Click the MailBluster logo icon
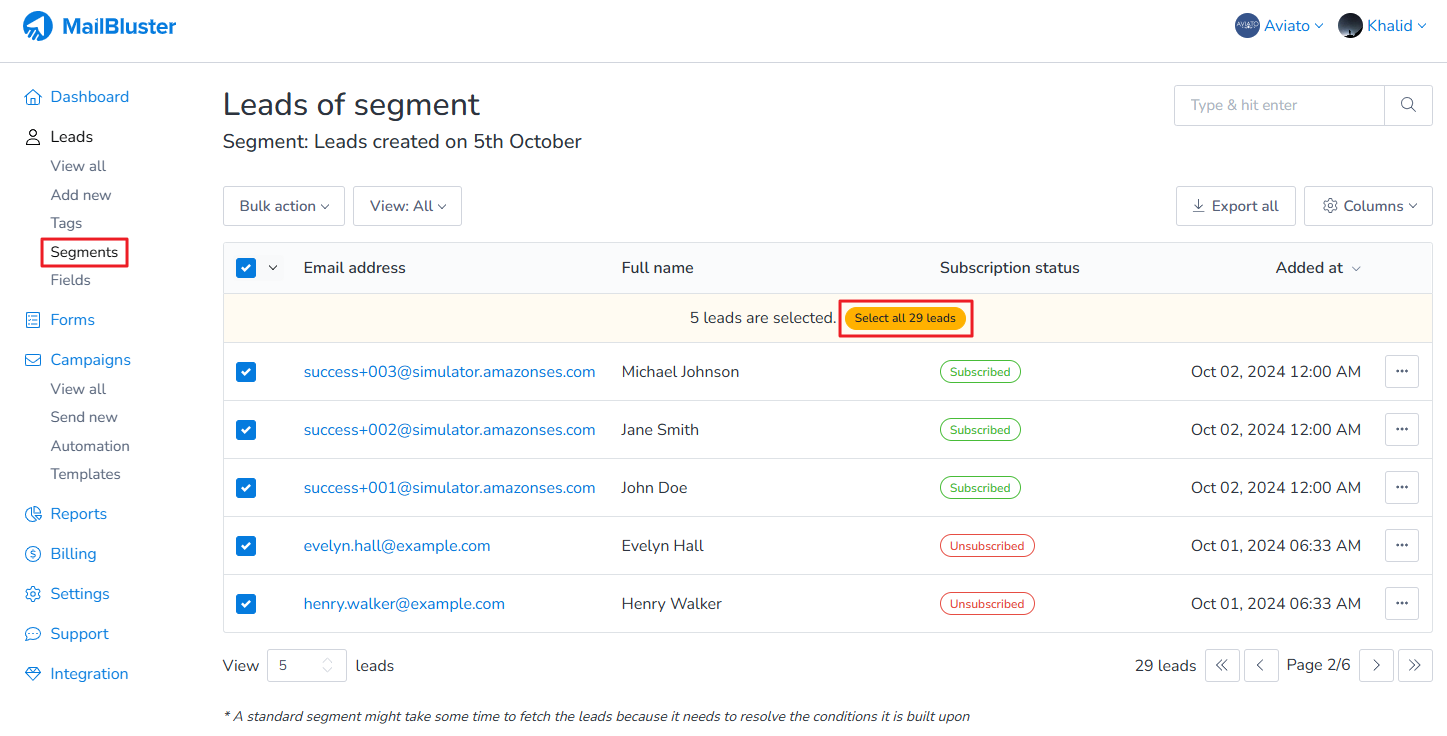Screen dimensions: 1447x736 (38, 26)
